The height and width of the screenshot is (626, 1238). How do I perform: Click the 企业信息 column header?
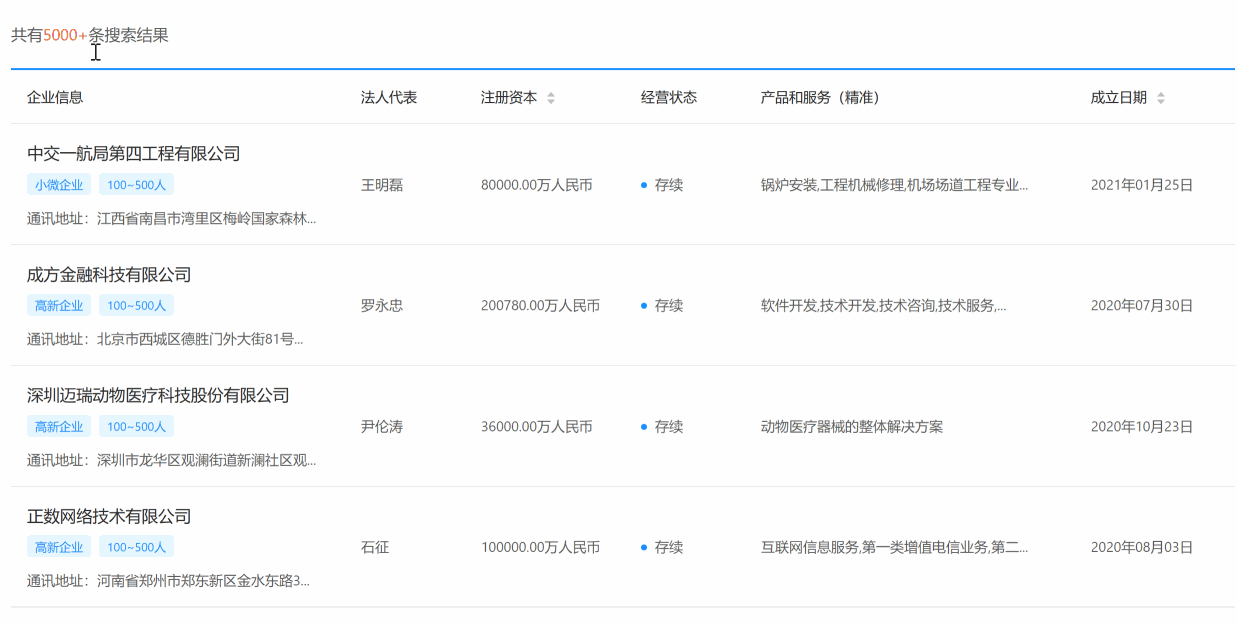pos(55,98)
